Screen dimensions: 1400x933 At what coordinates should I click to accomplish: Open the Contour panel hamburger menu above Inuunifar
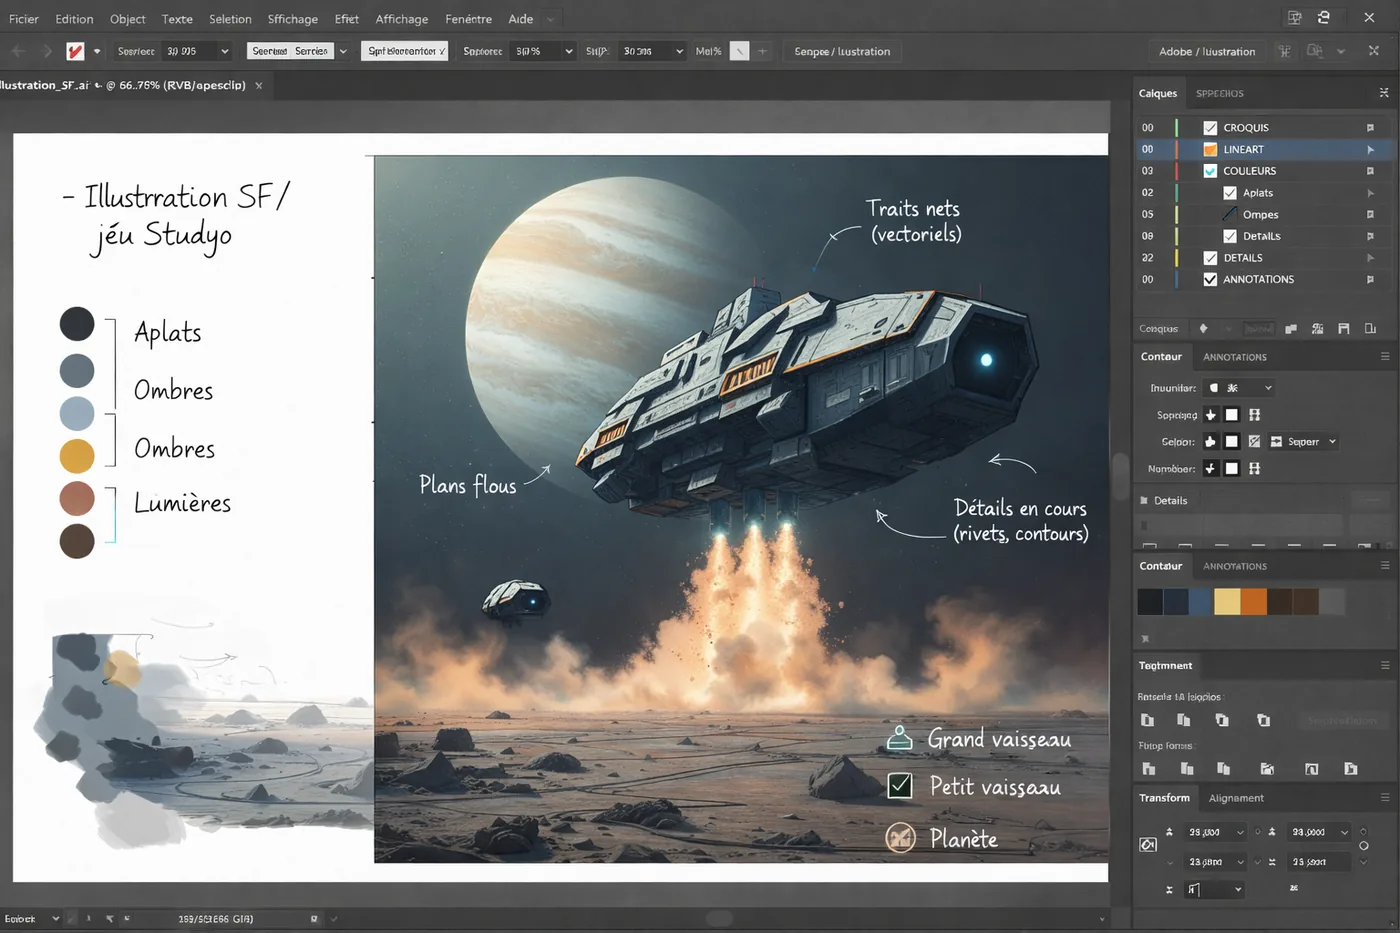[1385, 357]
